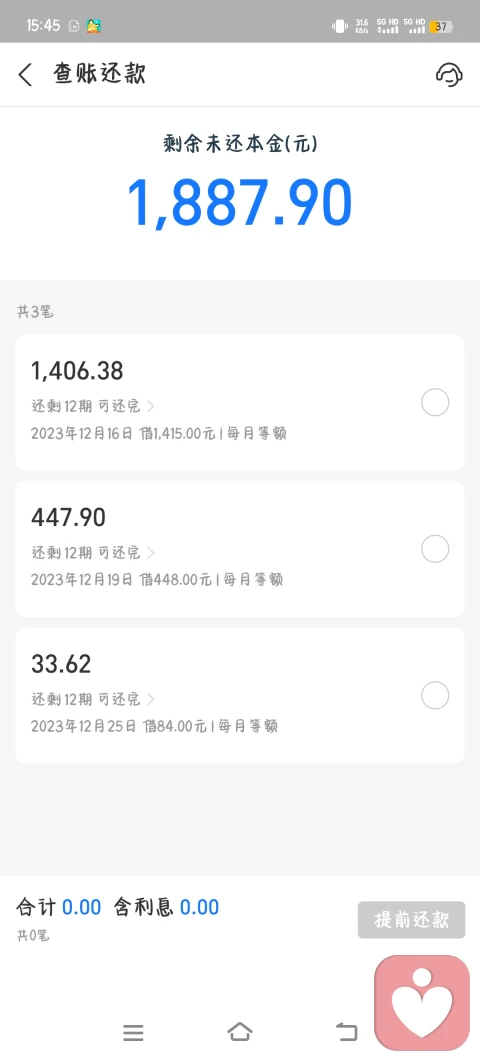The width and height of the screenshot is (480, 1061).
Task: Open the recent apps navigation icon
Action: coord(133,1032)
